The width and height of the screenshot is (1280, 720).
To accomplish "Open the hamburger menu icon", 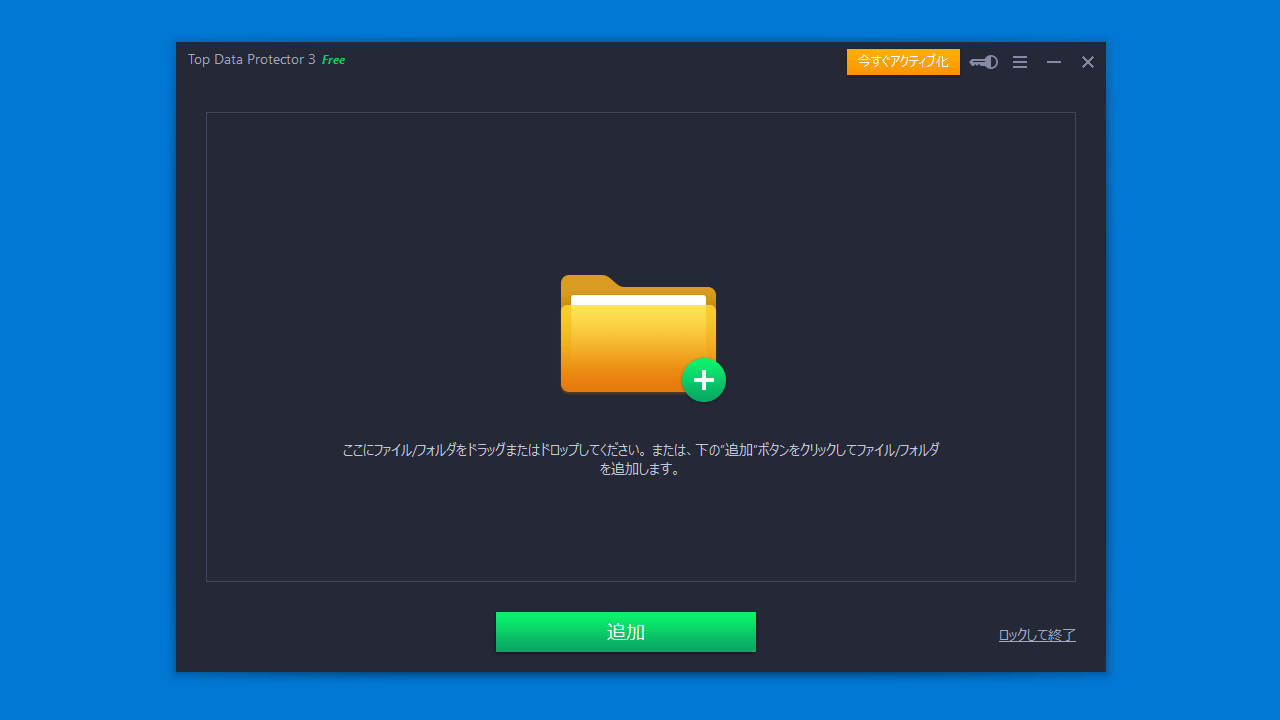I will [x=1020, y=62].
